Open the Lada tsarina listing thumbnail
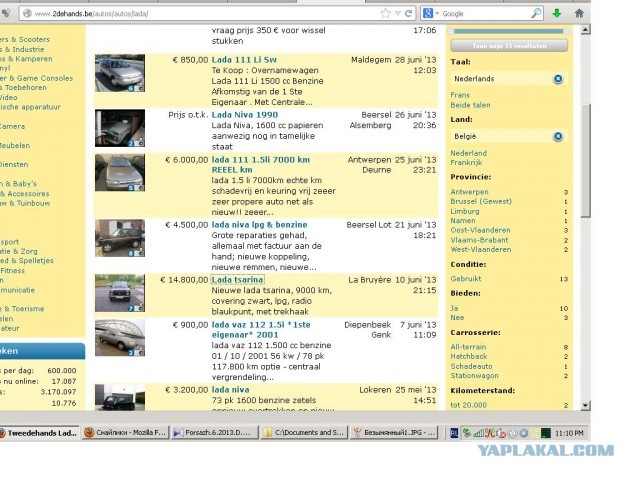This screenshot has height=480, width=640. point(119,294)
